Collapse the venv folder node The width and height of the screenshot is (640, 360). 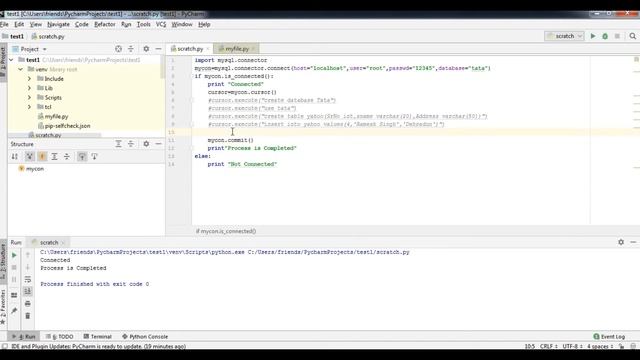click(20, 69)
